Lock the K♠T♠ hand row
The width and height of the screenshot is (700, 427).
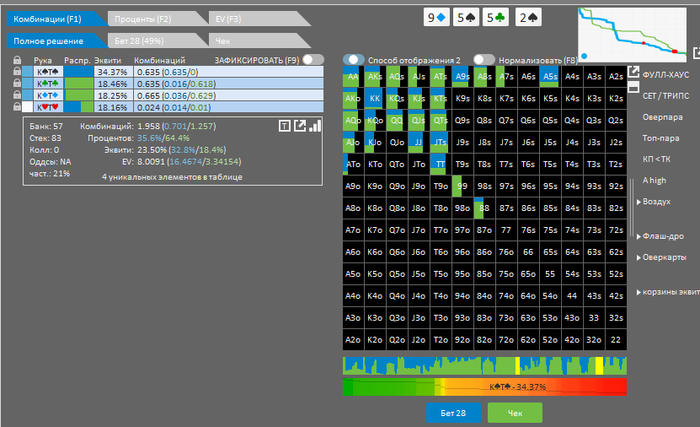[17, 71]
